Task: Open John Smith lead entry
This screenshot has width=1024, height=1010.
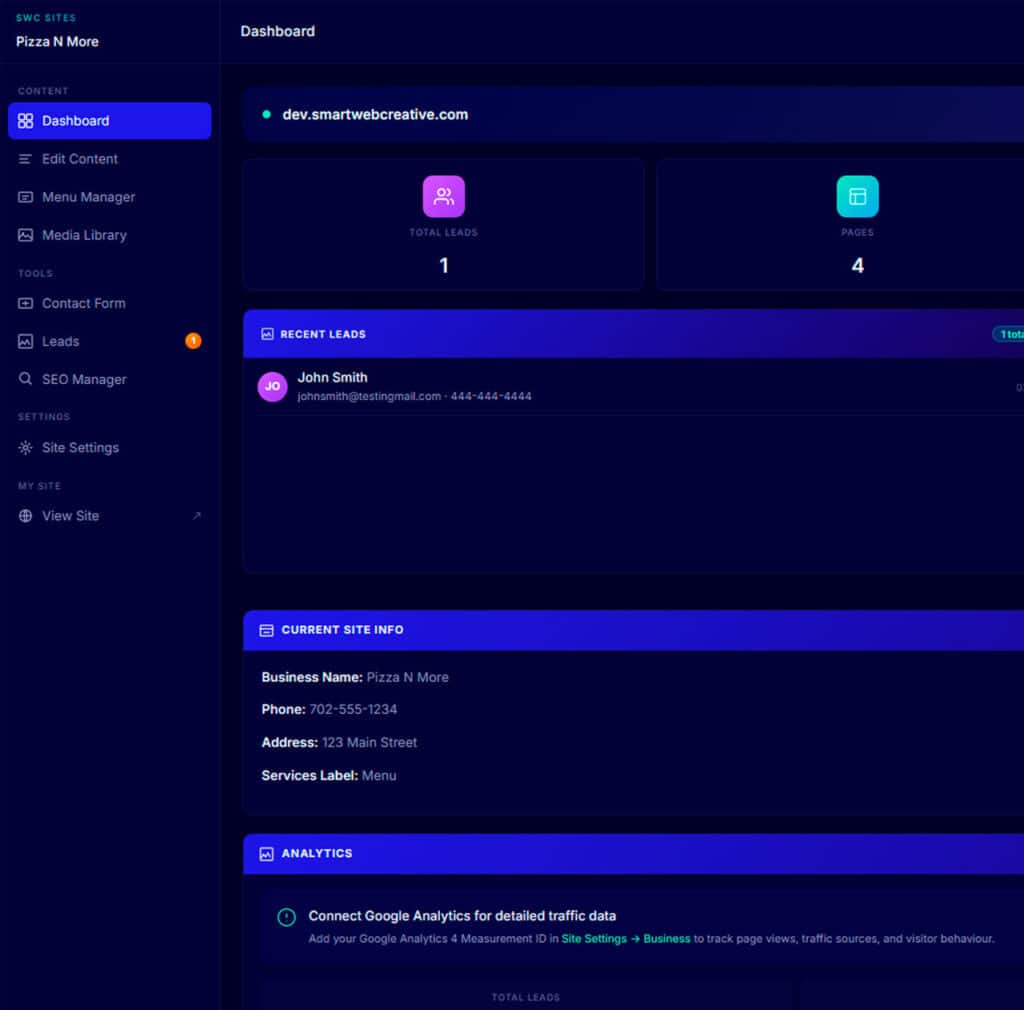Action: (x=333, y=378)
